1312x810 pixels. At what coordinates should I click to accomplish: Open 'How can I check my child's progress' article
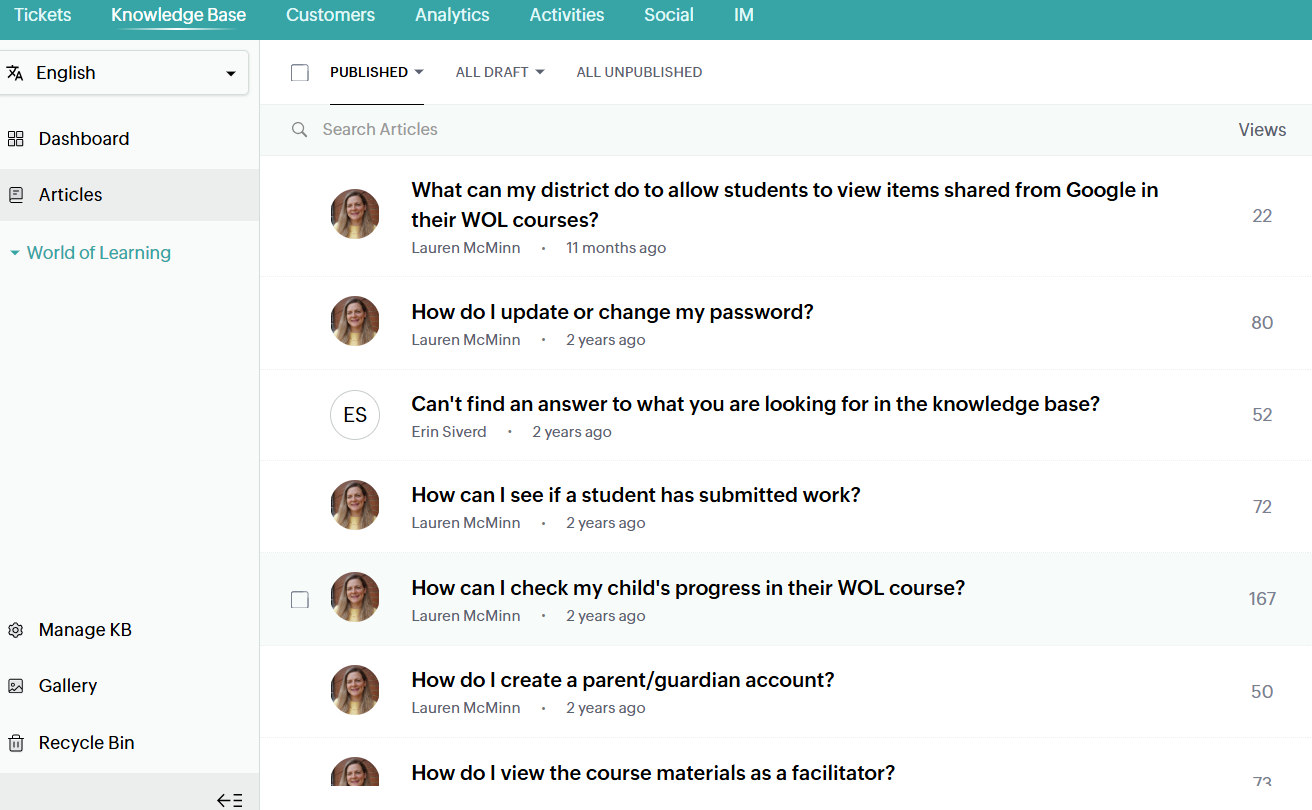tap(688, 588)
